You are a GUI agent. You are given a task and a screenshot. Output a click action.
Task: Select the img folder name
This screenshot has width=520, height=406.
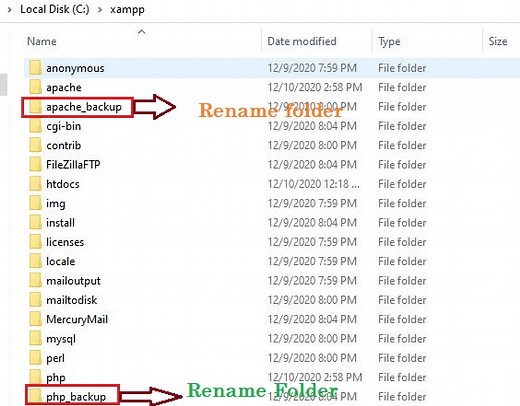tap(56, 204)
